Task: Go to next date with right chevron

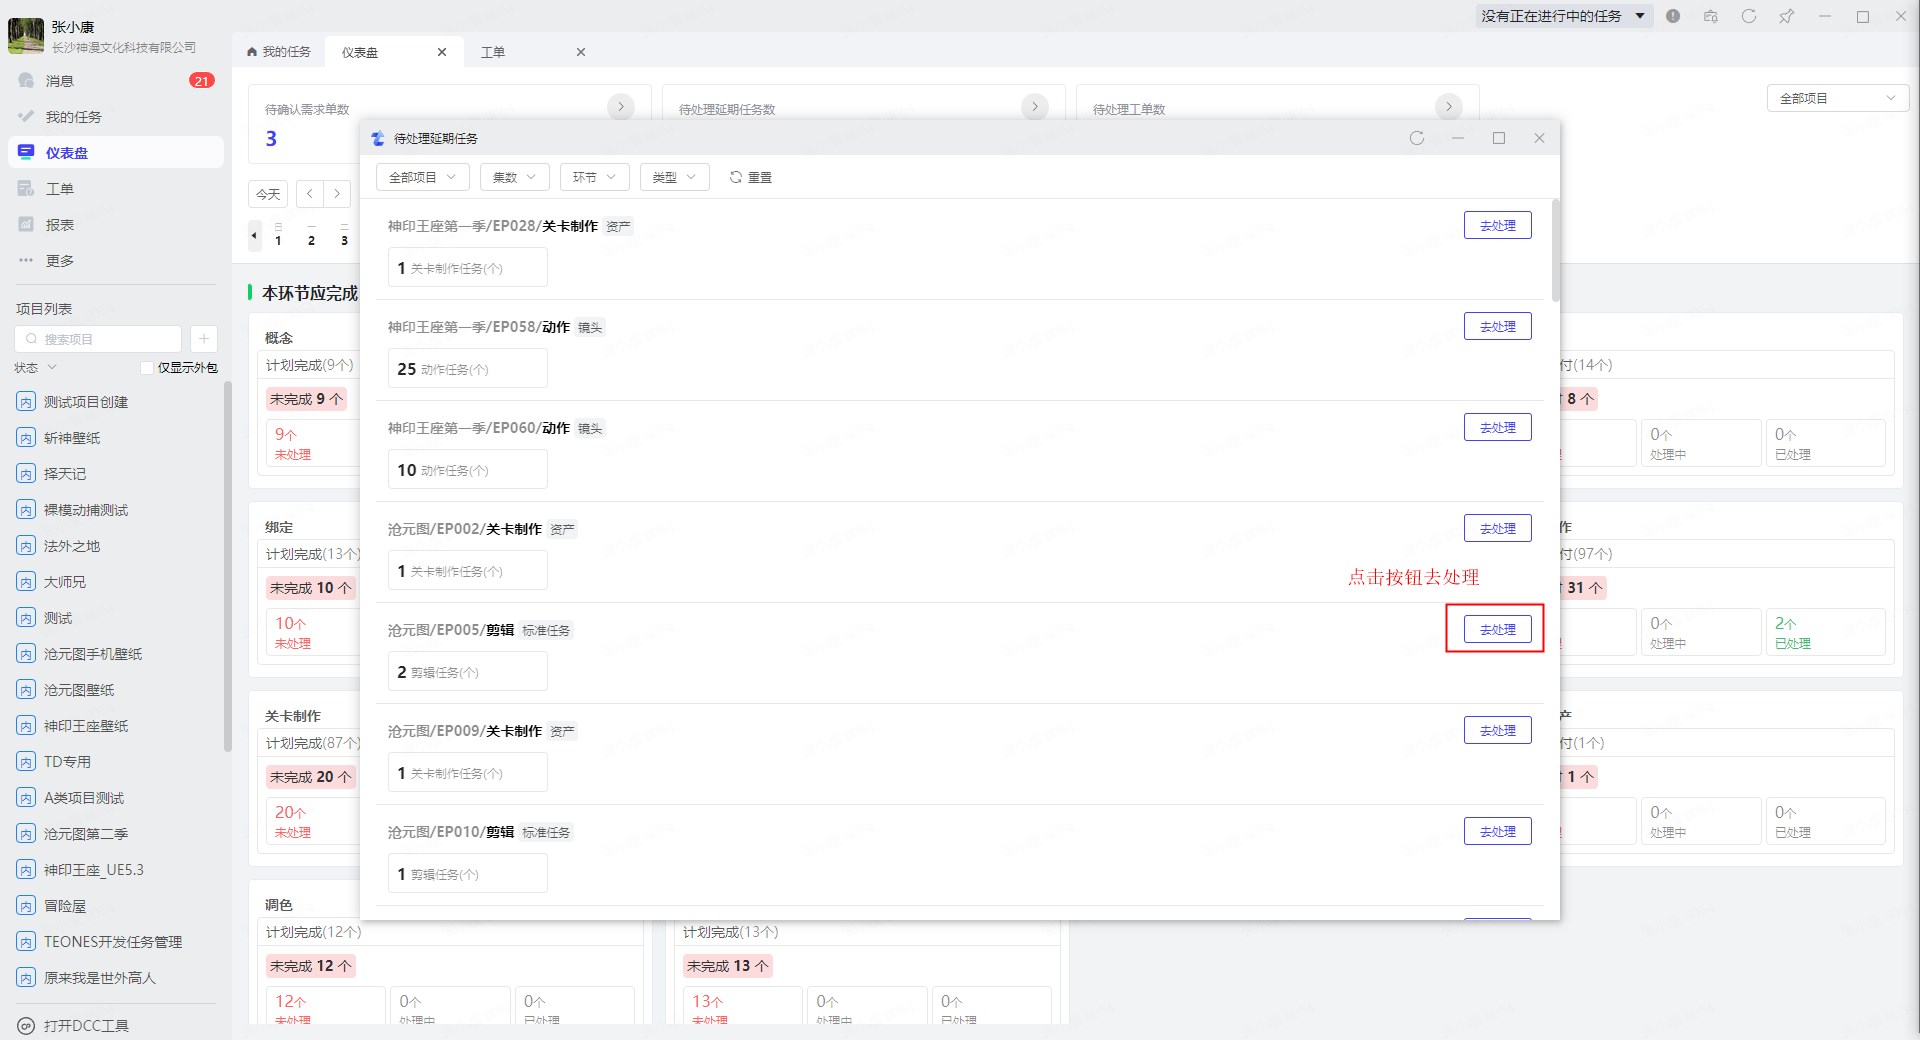Action: click(338, 194)
